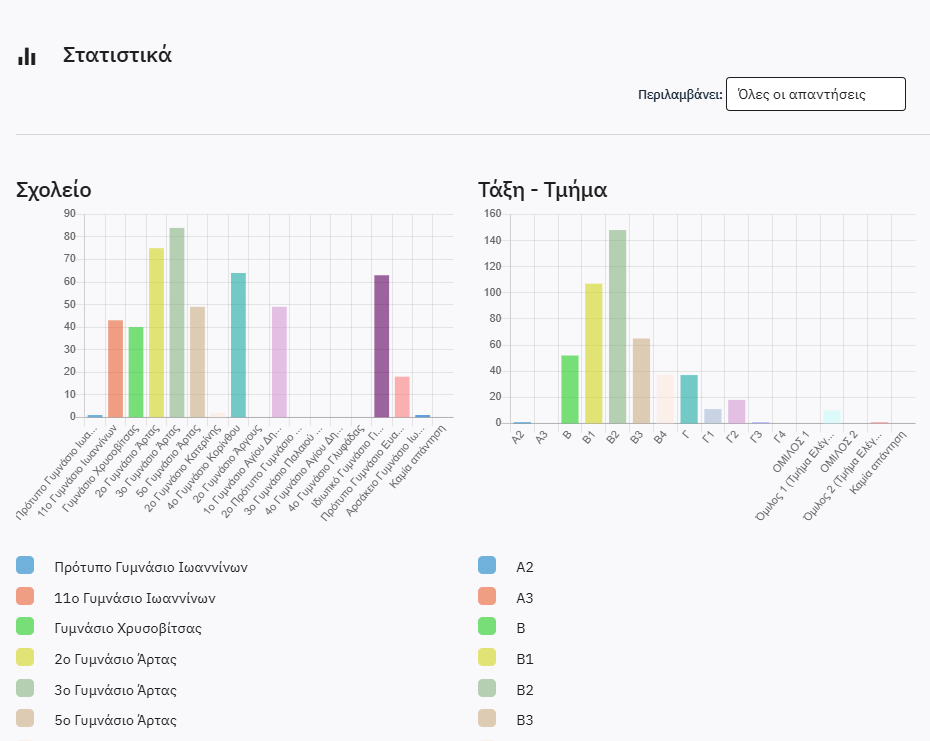Toggle the A2 legend color swatch
The width and height of the screenshot is (930, 741).
tap(487, 565)
